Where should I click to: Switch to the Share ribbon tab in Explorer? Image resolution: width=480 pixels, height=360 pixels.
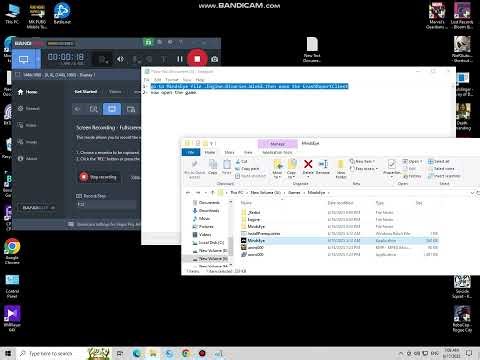(x=229, y=152)
